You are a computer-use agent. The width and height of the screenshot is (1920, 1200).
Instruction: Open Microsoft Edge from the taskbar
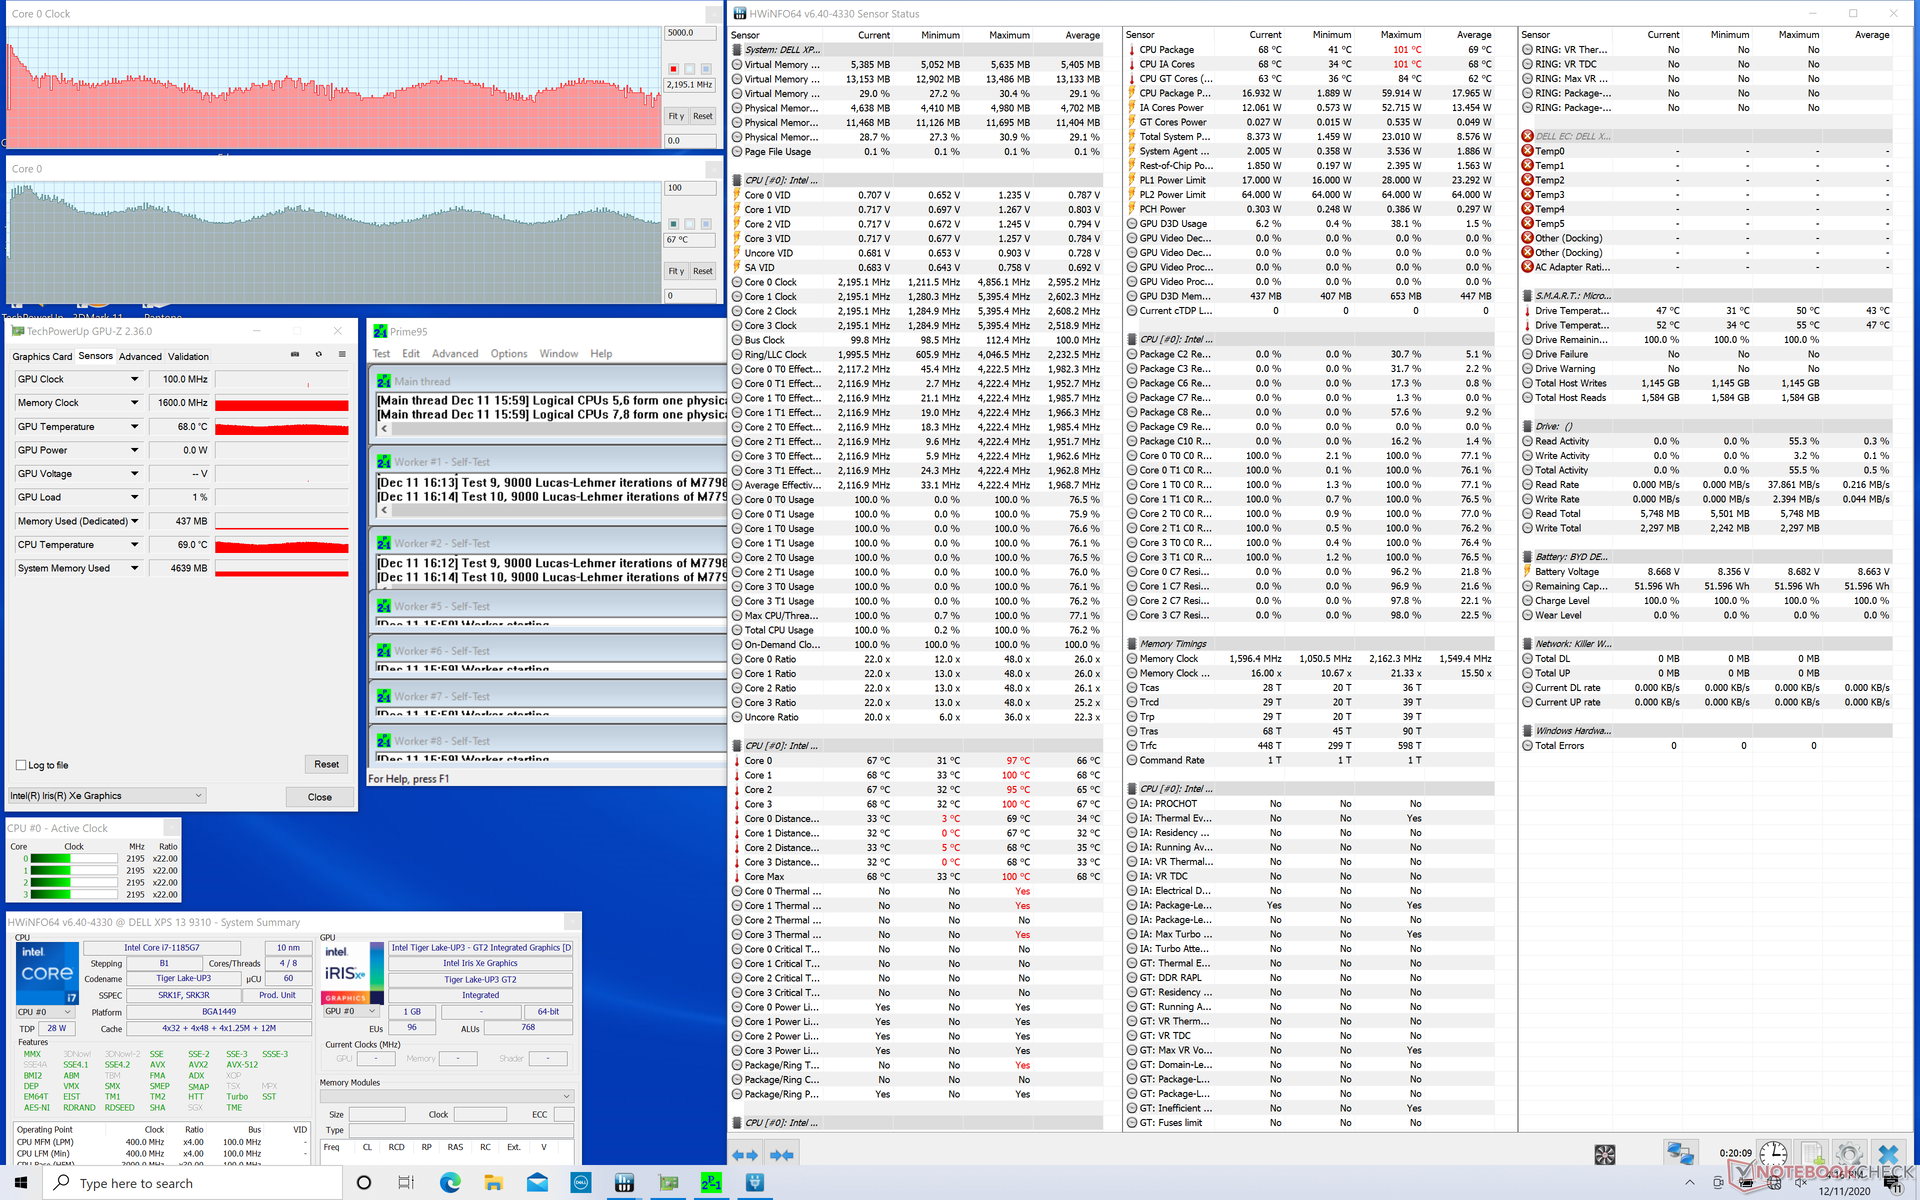450,1183
